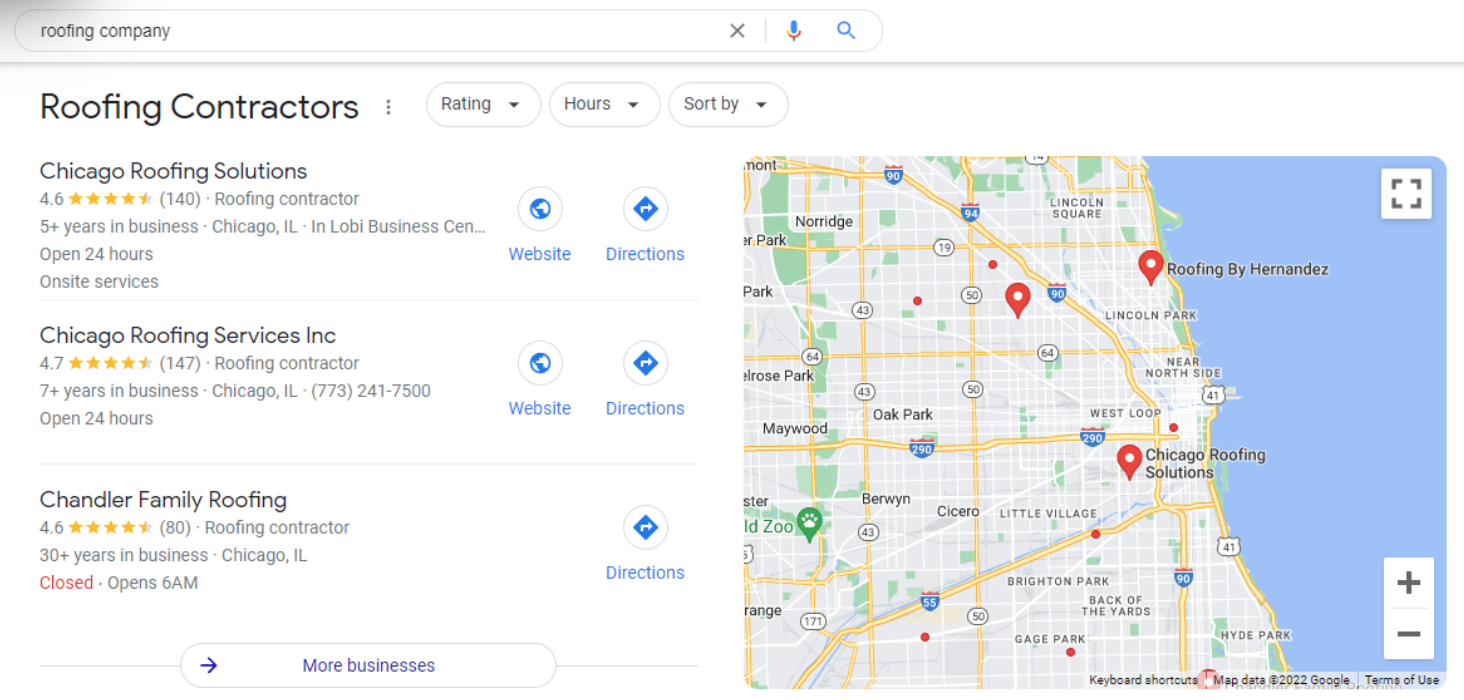
Task: Zoom out on the map
Action: (1409, 634)
